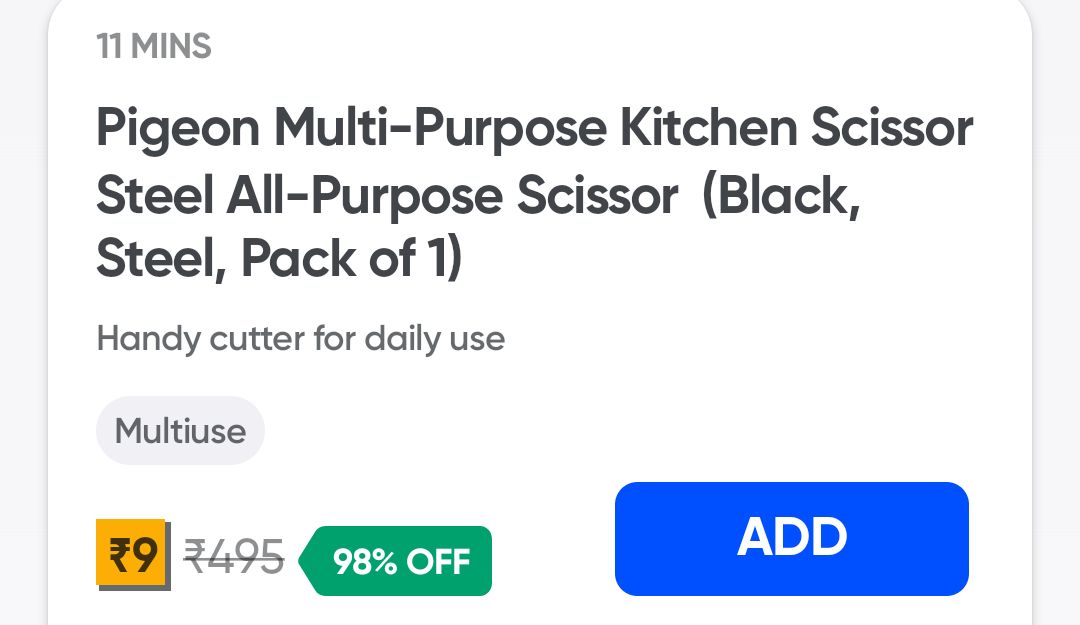The image size is (1080, 625).
Task: Click the struck-through ₹495 price
Action: point(234,557)
